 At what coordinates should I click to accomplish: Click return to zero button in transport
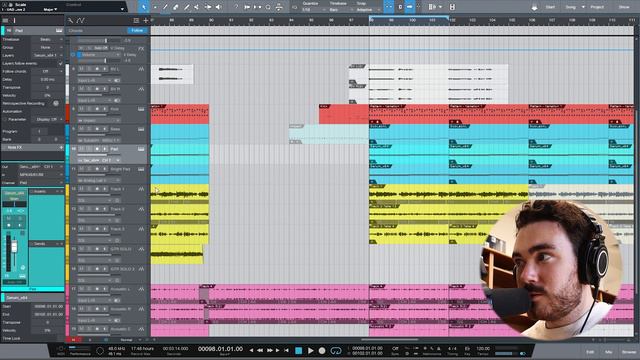pos(287,350)
